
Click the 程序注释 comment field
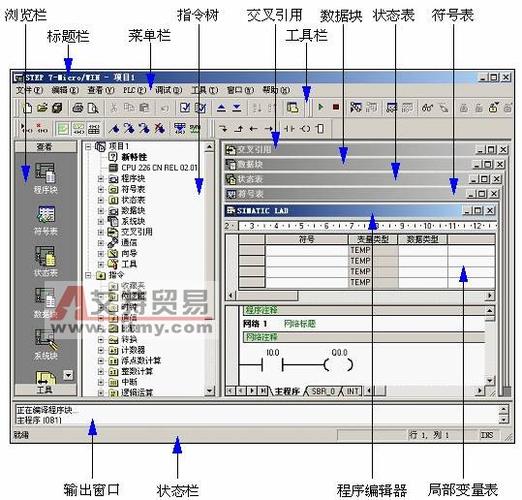364,310
